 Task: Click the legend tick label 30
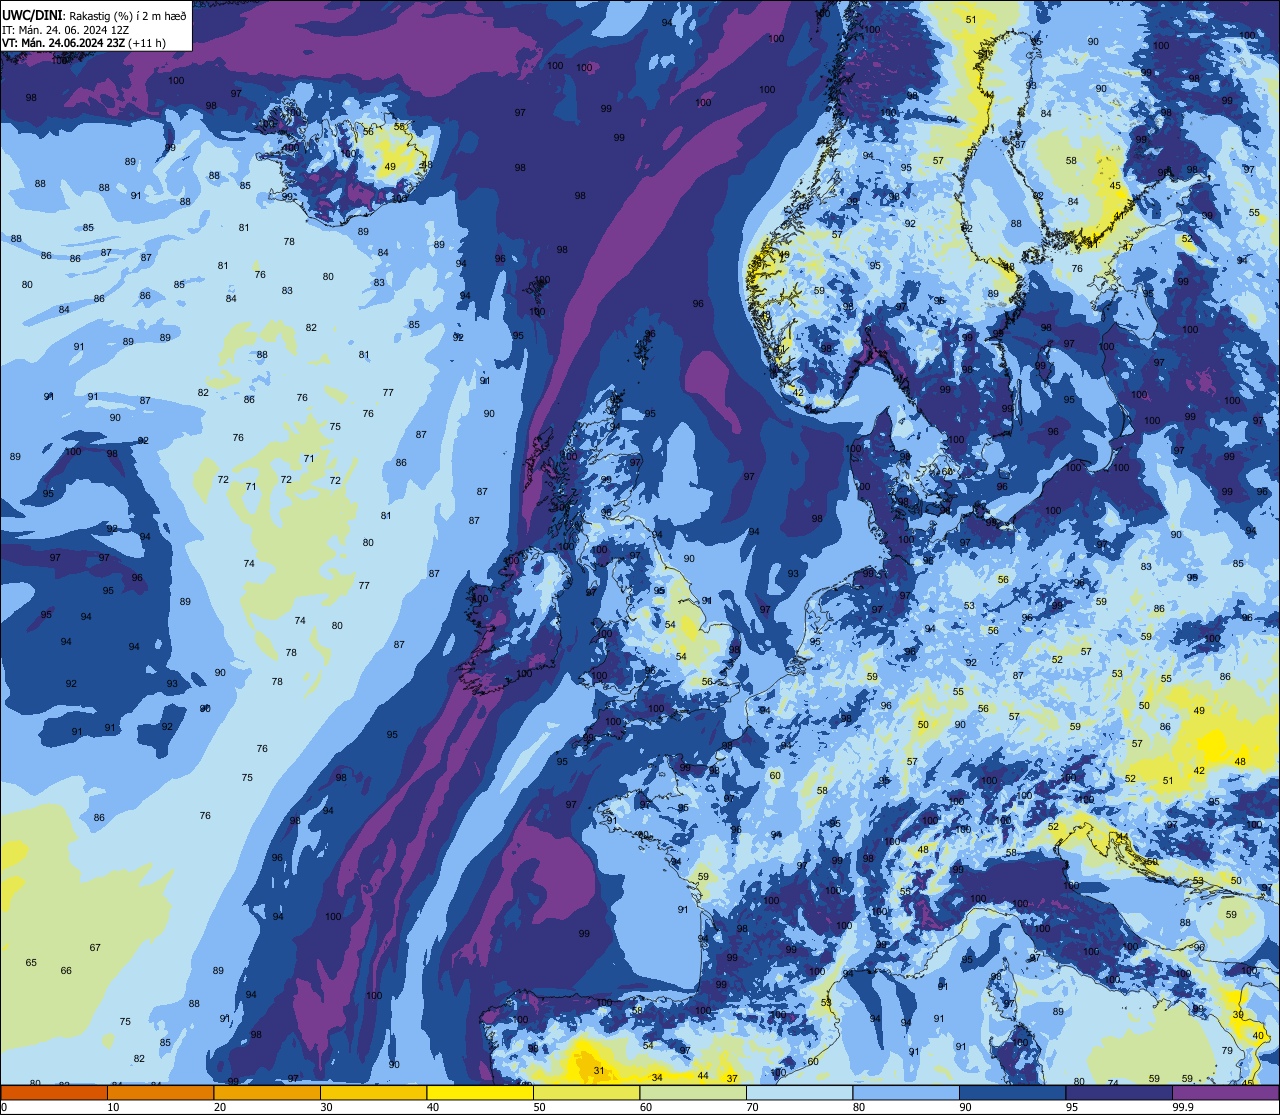[326, 1107]
